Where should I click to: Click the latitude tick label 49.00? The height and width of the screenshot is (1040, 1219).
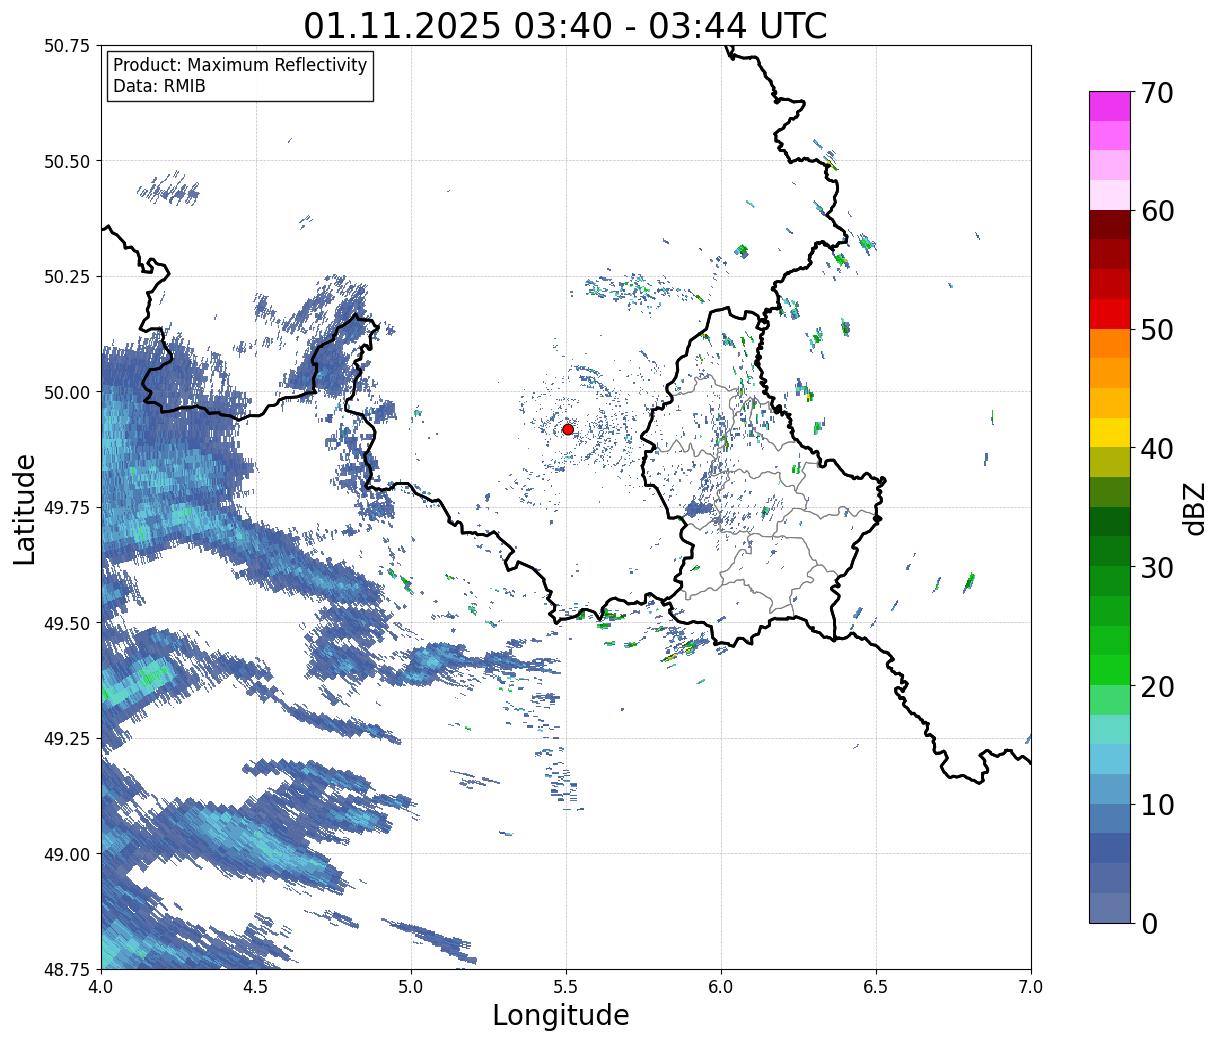coord(66,854)
